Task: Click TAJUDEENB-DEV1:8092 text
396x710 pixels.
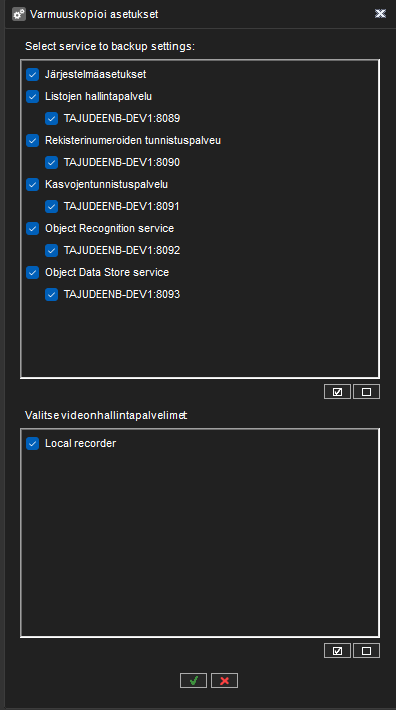Action: point(122,250)
